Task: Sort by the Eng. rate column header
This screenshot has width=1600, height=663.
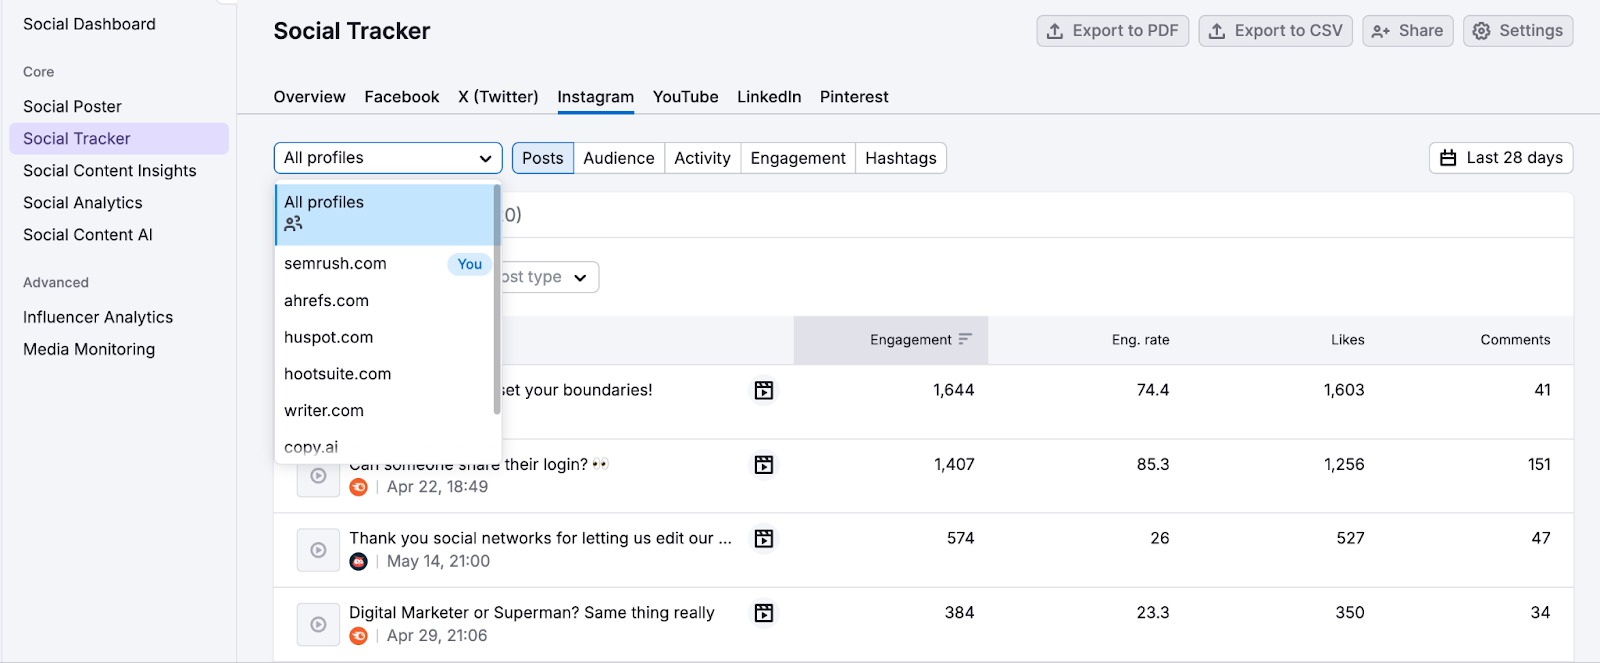Action: tap(1140, 340)
